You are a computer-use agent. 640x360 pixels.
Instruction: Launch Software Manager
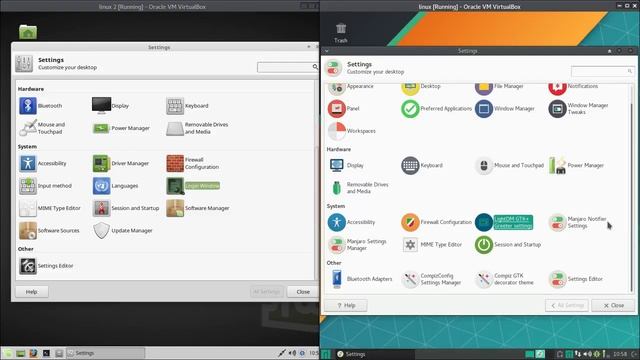click(x=198, y=208)
